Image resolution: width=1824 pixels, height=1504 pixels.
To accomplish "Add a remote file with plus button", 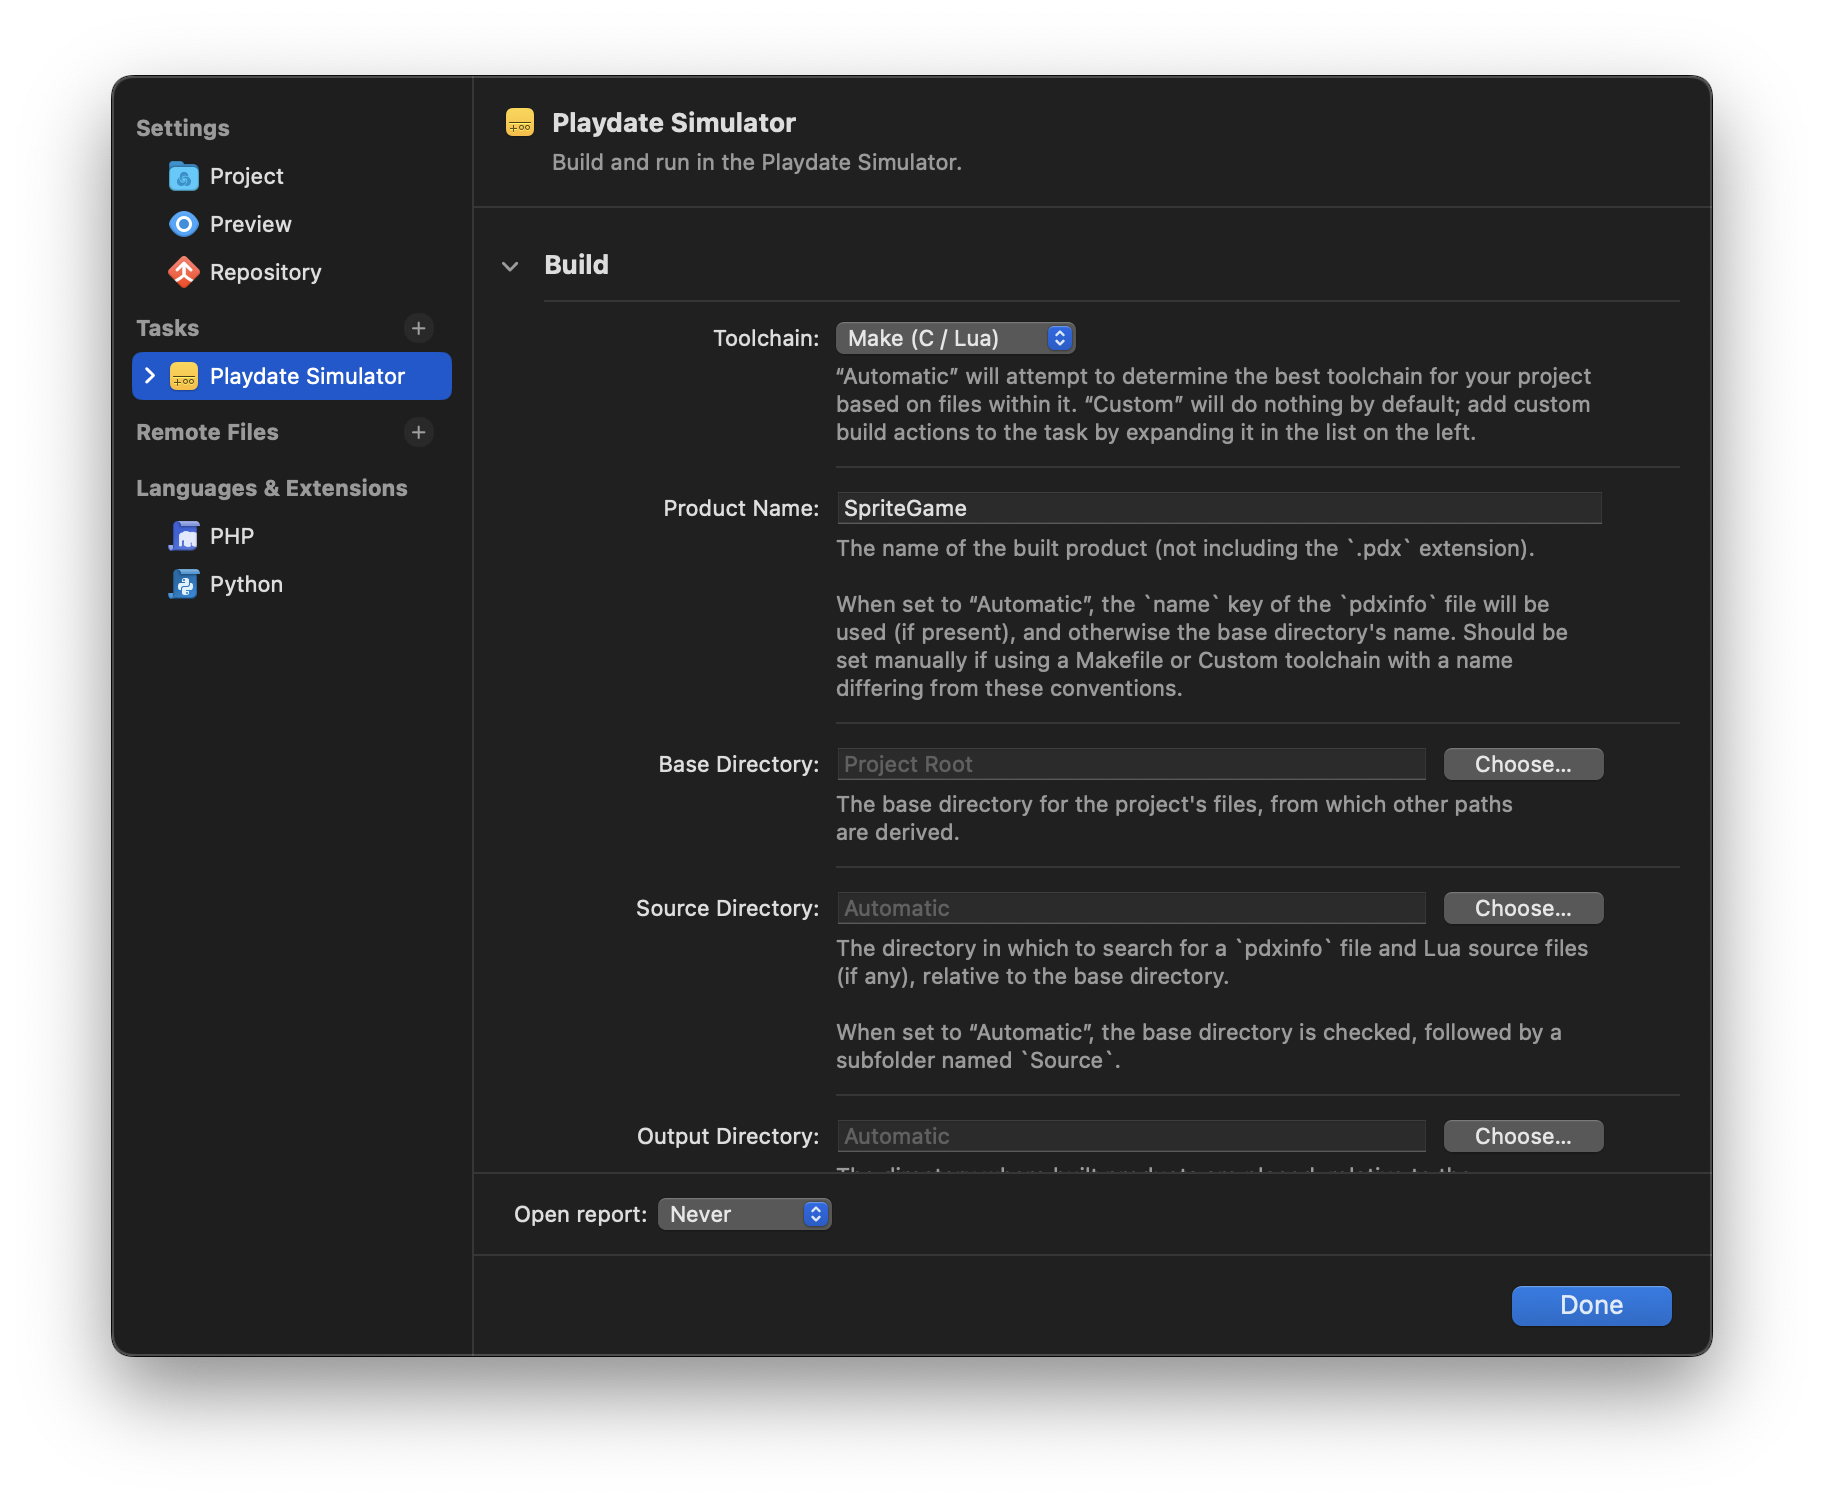I will pos(419,432).
